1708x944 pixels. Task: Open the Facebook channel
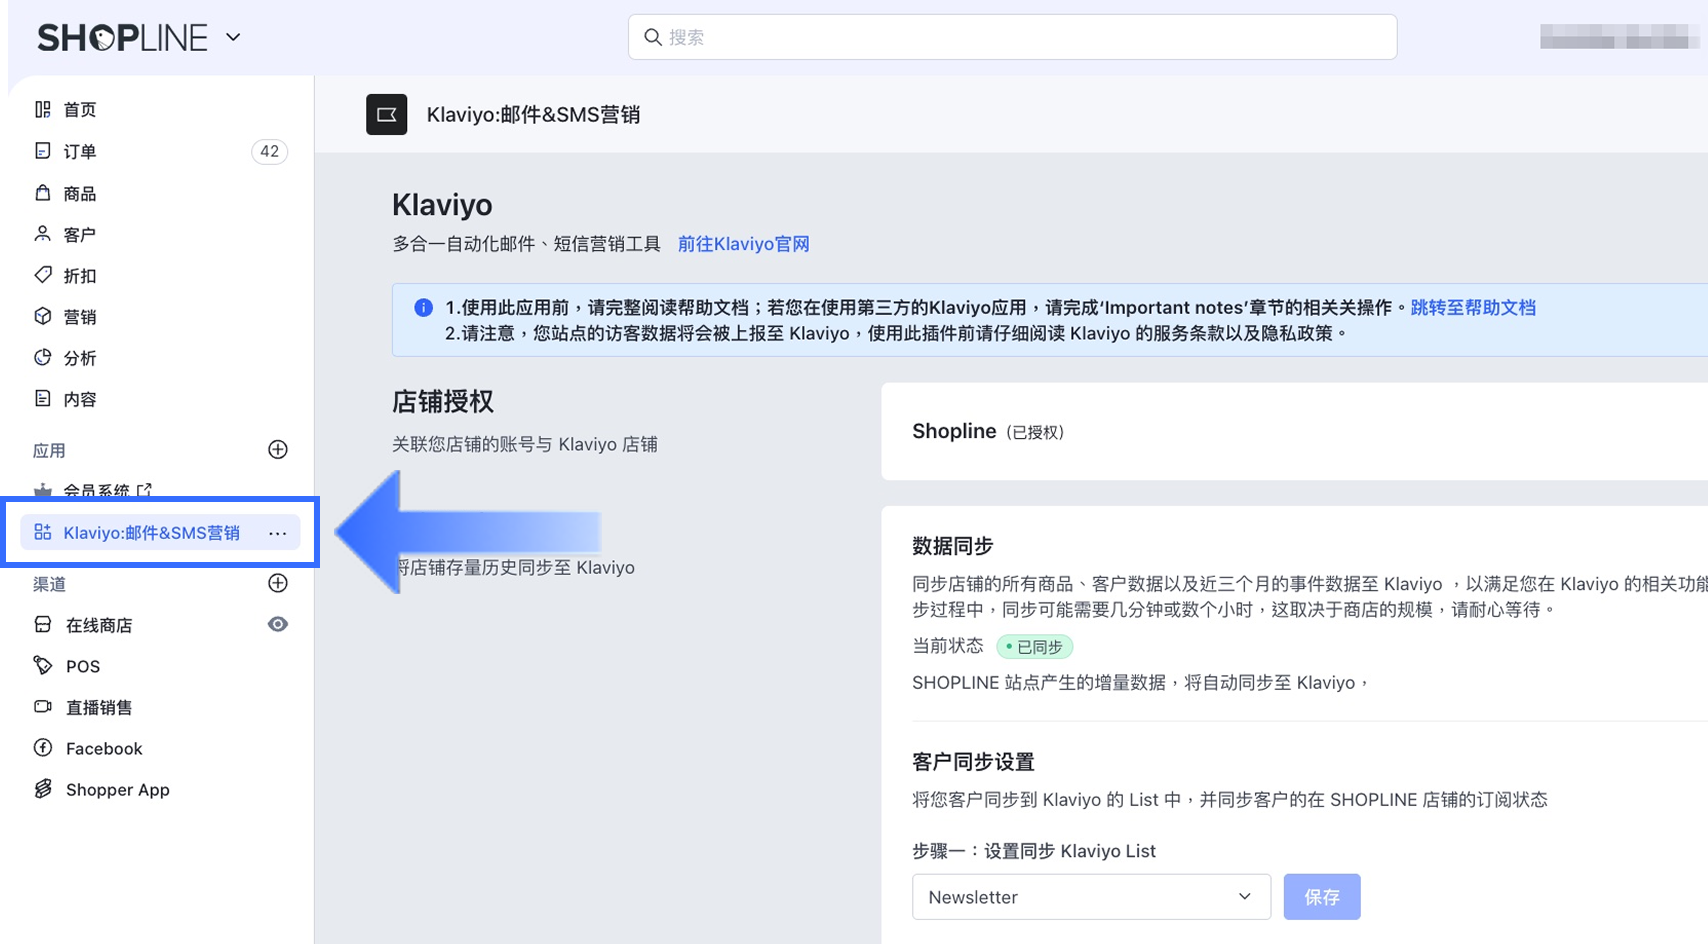tap(104, 749)
